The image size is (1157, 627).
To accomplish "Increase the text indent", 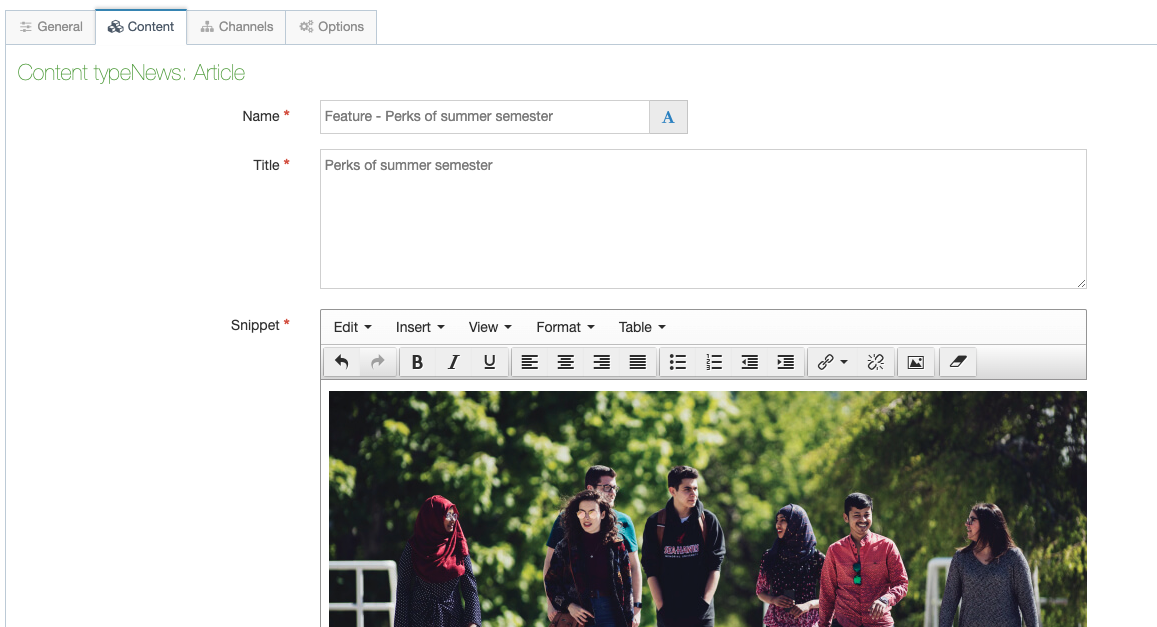I will [785, 362].
